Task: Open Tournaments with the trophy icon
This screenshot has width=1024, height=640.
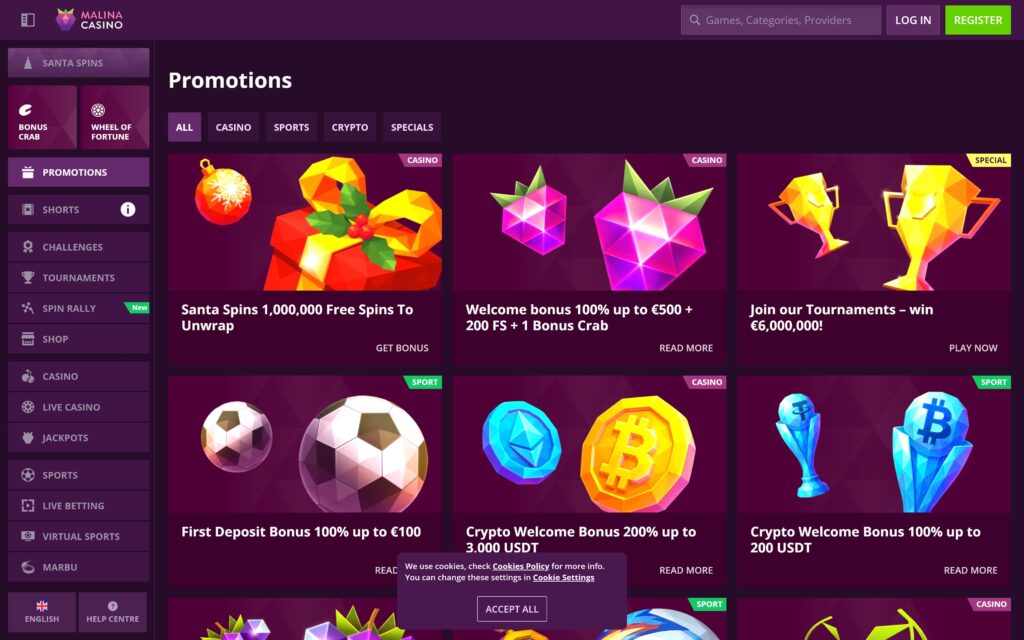Action: [78, 278]
